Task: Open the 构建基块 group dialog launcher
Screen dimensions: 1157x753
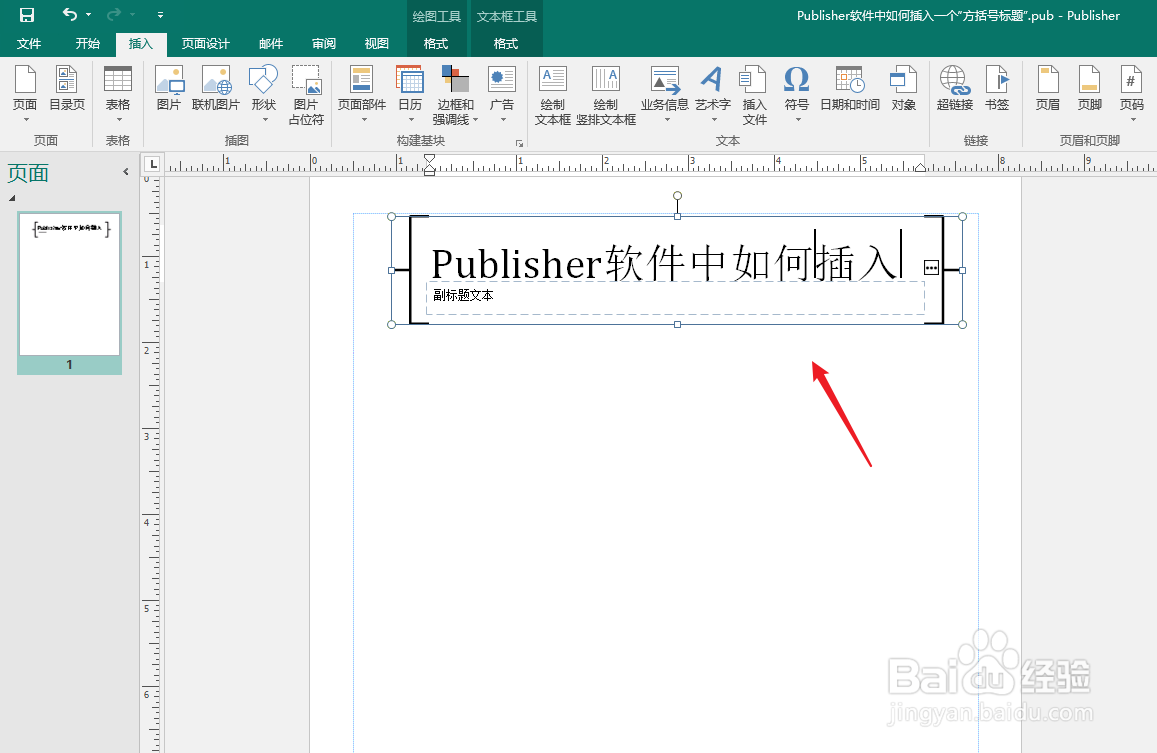Action: [x=519, y=143]
